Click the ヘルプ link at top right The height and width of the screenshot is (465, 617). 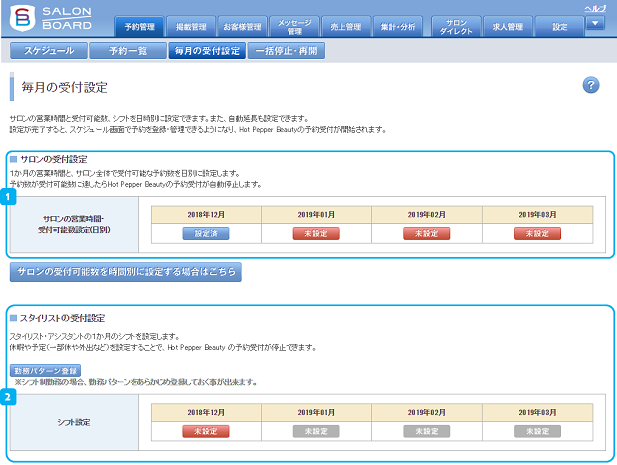[595, 7]
